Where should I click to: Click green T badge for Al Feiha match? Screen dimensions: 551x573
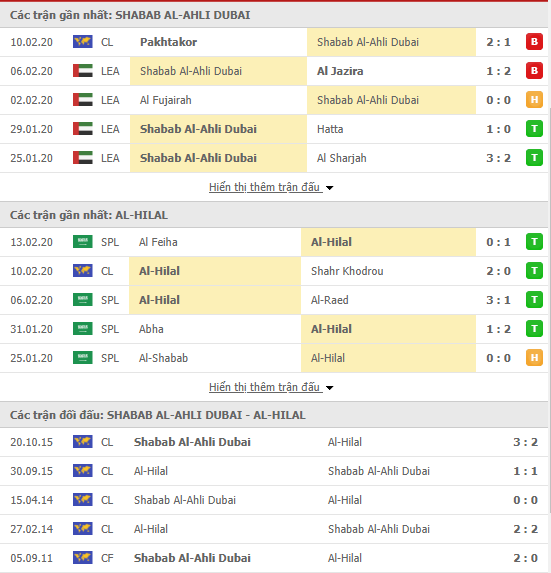pyautogui.click(x=534, y=242)
